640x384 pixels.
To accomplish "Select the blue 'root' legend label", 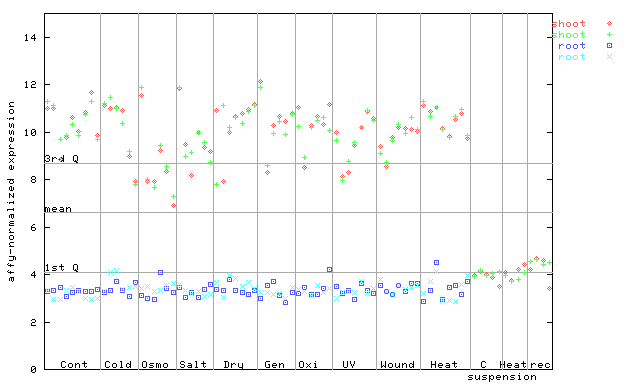I will pyautogui.click(x=572, y=46).
